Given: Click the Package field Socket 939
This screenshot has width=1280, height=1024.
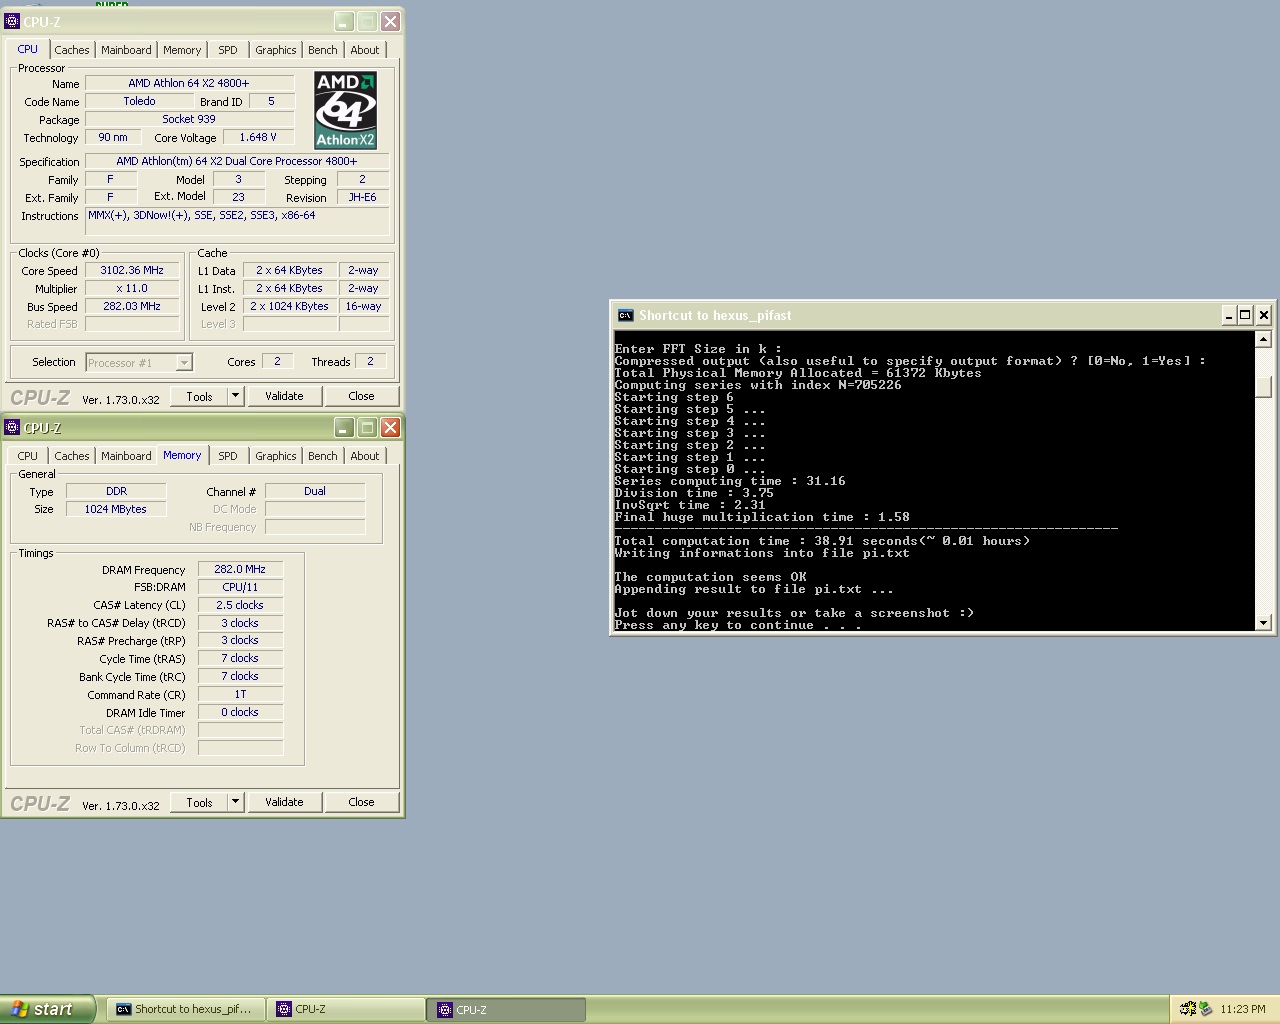Looking at the screenshot, I should tap(189, 119).
